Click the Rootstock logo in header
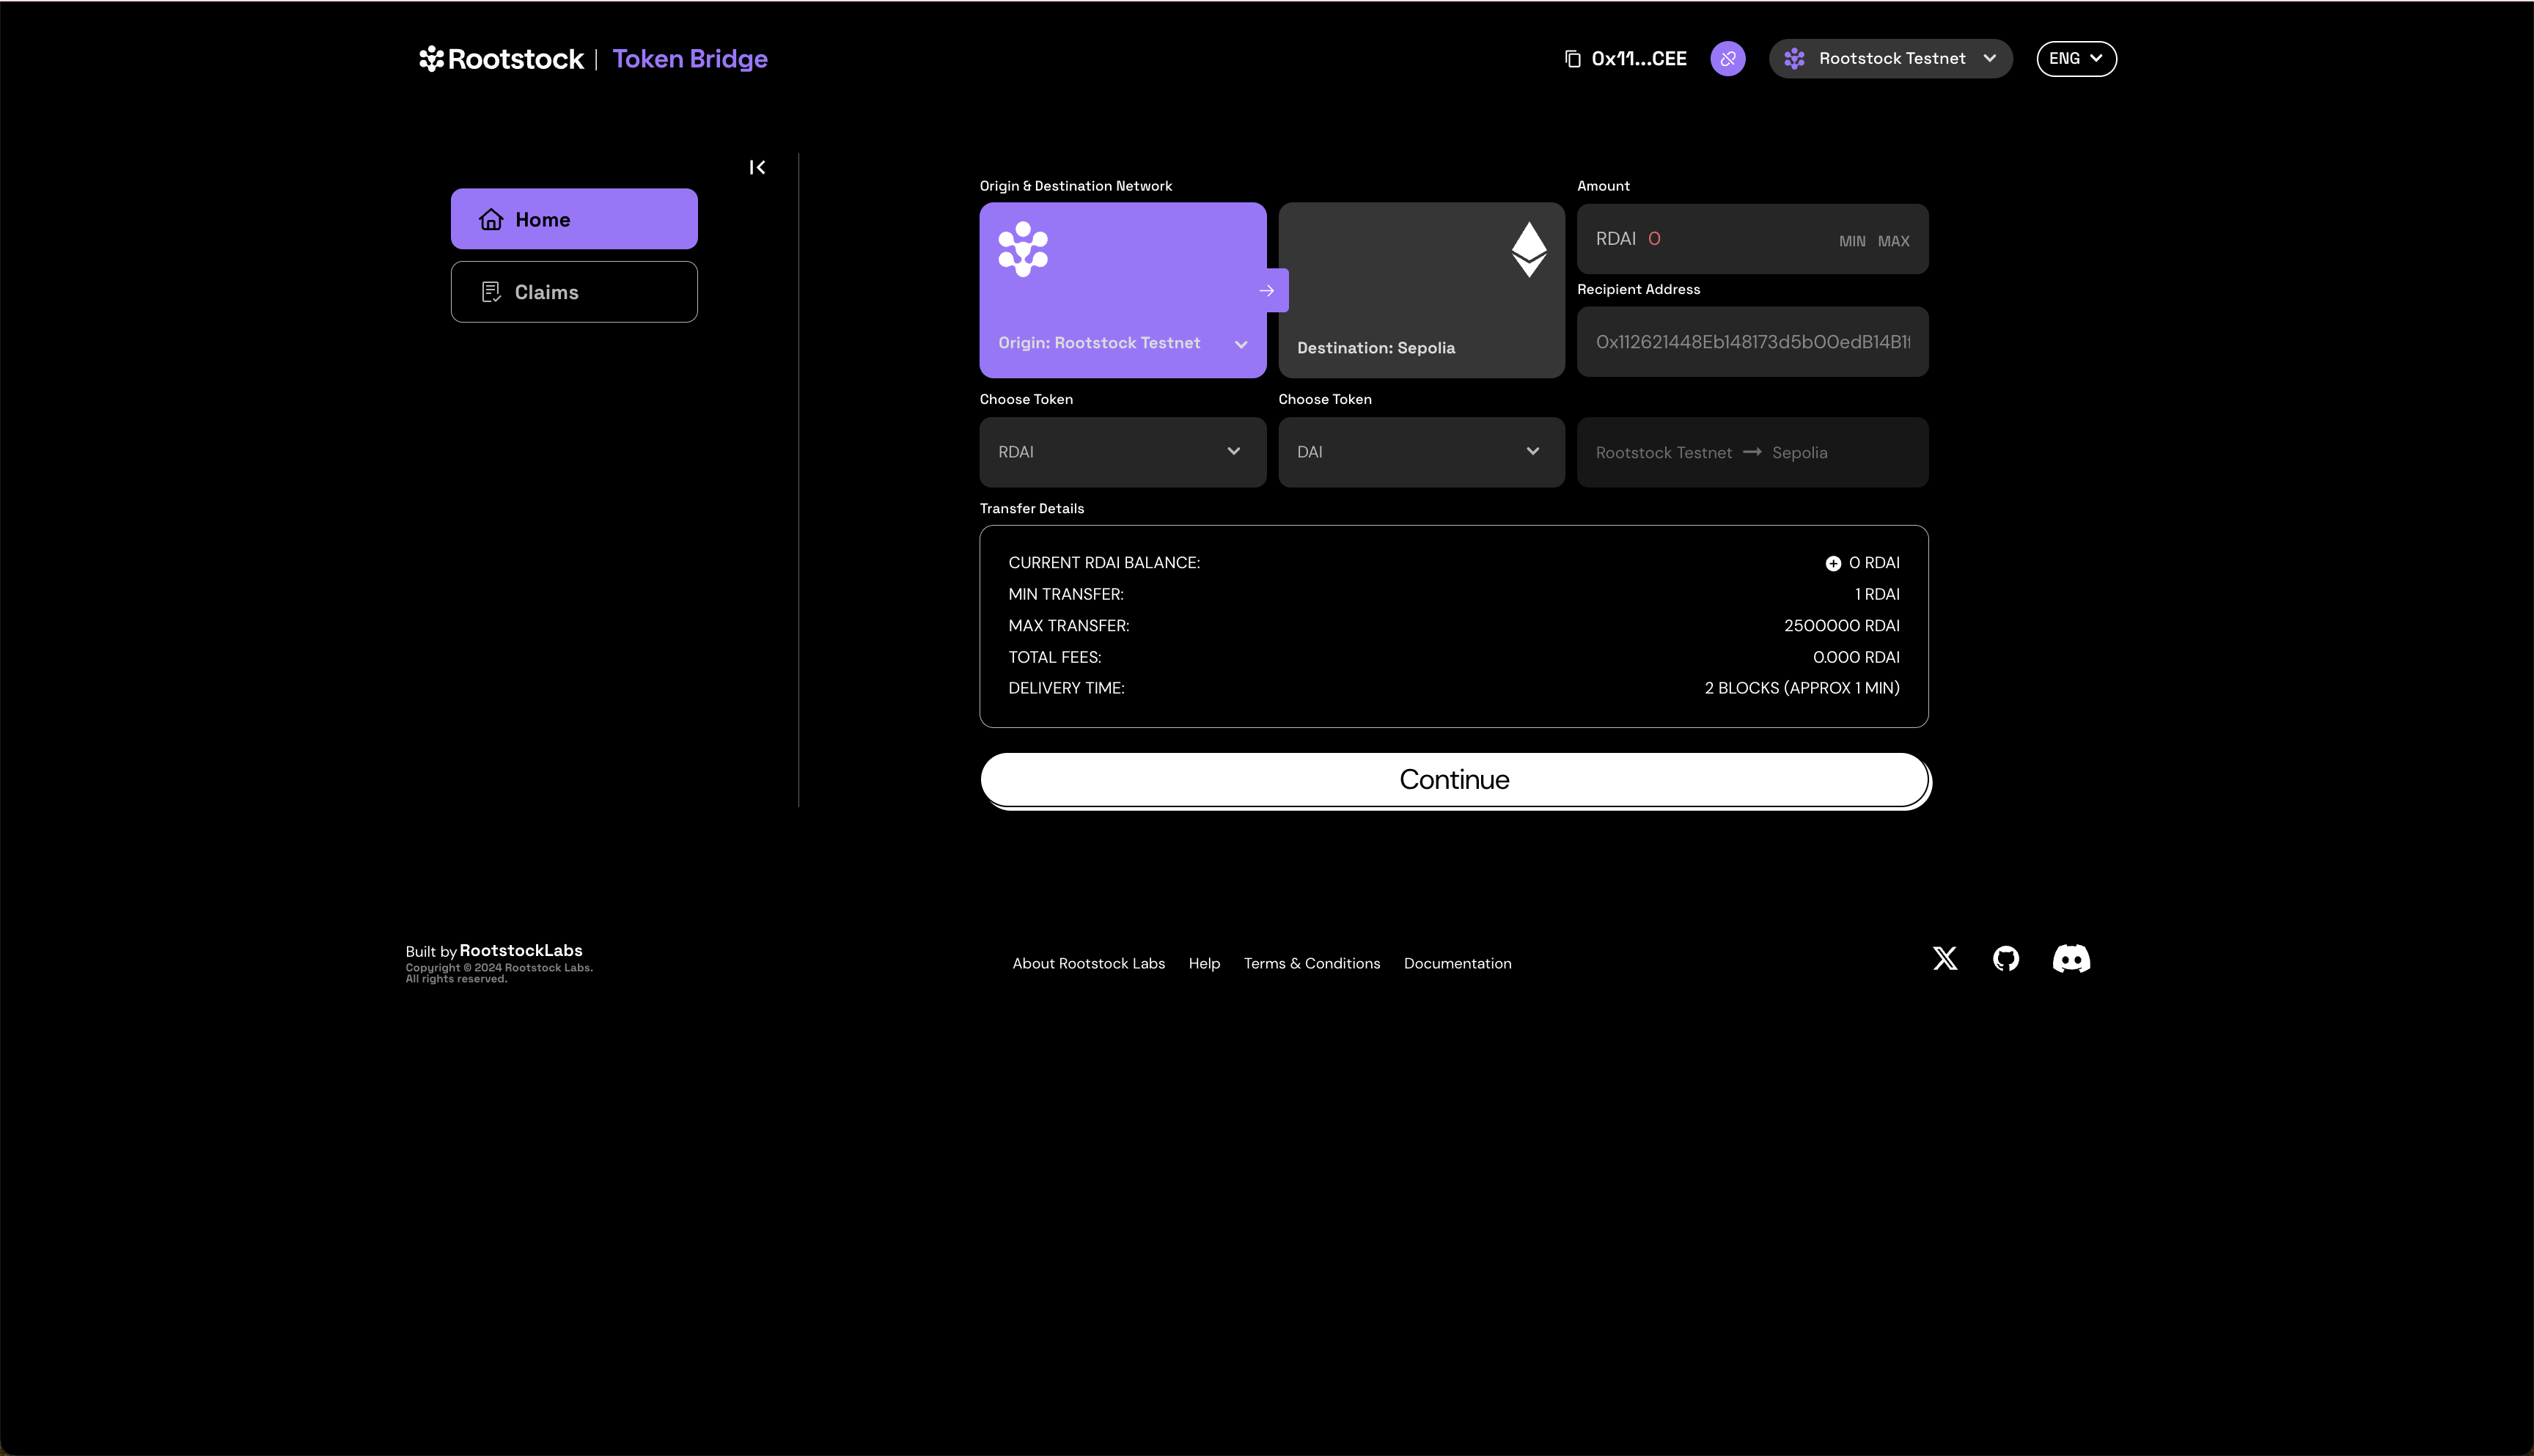Viewport: 2534px width, 1456px height. pos(502,59)
